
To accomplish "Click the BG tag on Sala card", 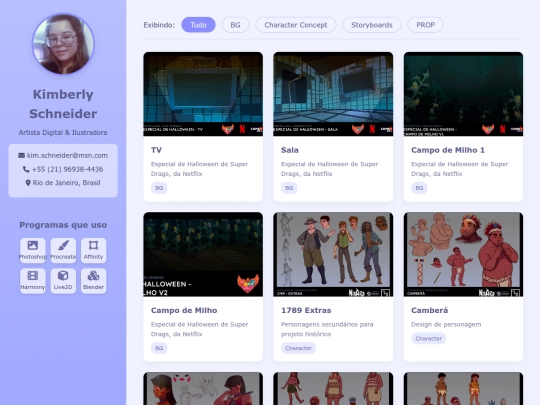I will (x=289, y=188).
